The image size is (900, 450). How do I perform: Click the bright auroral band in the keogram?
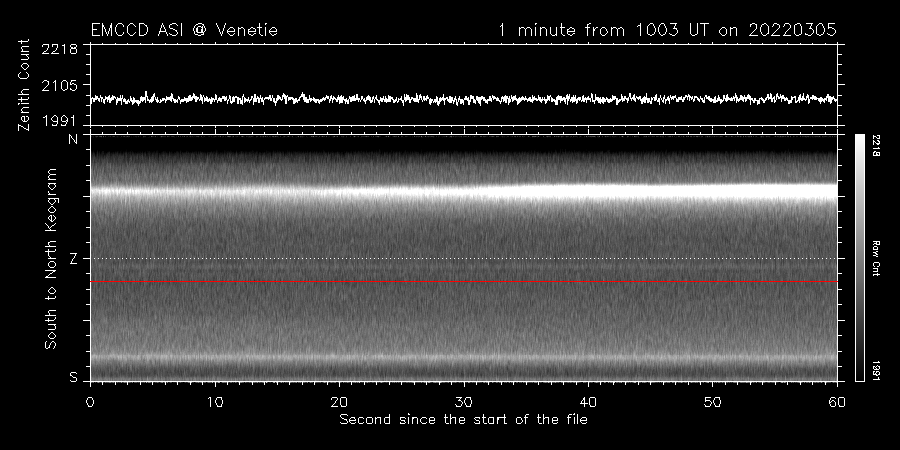pos(464,191)
